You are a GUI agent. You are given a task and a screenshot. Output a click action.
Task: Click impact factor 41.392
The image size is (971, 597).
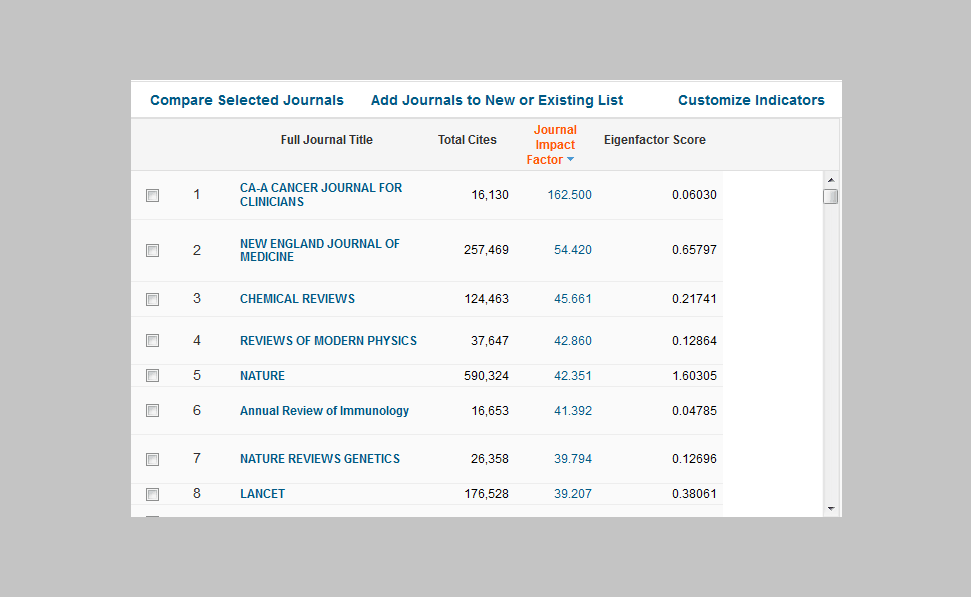pos(573,411)
